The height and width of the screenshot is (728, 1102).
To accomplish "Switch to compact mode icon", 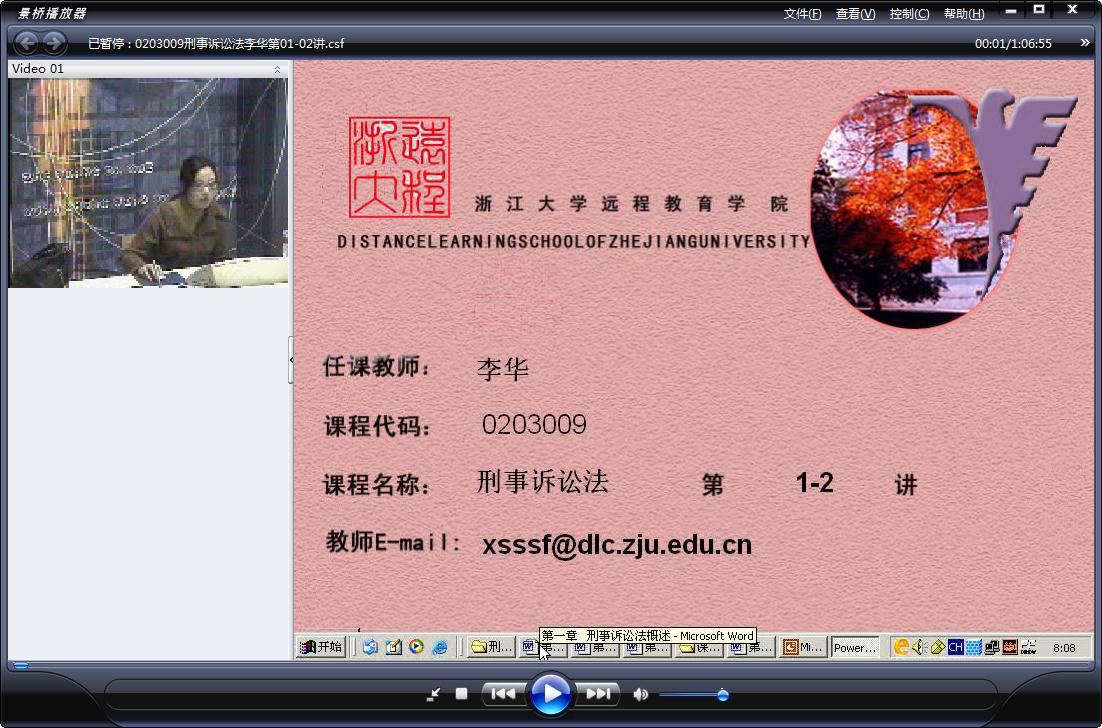I will pyautogui.click(x=434, y=694).
